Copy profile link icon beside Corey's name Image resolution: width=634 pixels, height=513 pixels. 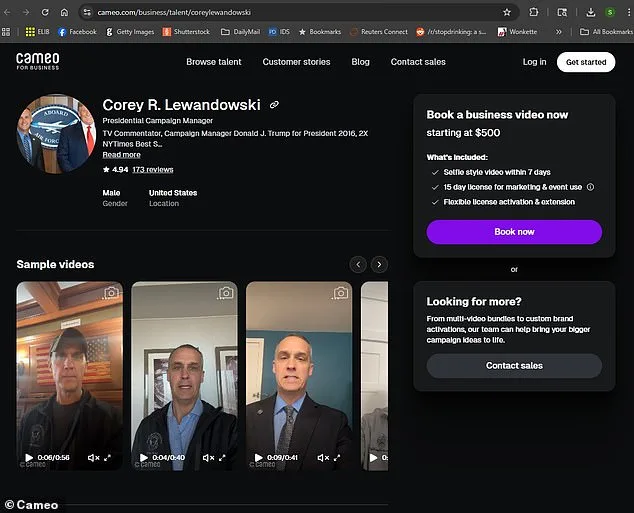pyautogui.click(x=274, y=105)
